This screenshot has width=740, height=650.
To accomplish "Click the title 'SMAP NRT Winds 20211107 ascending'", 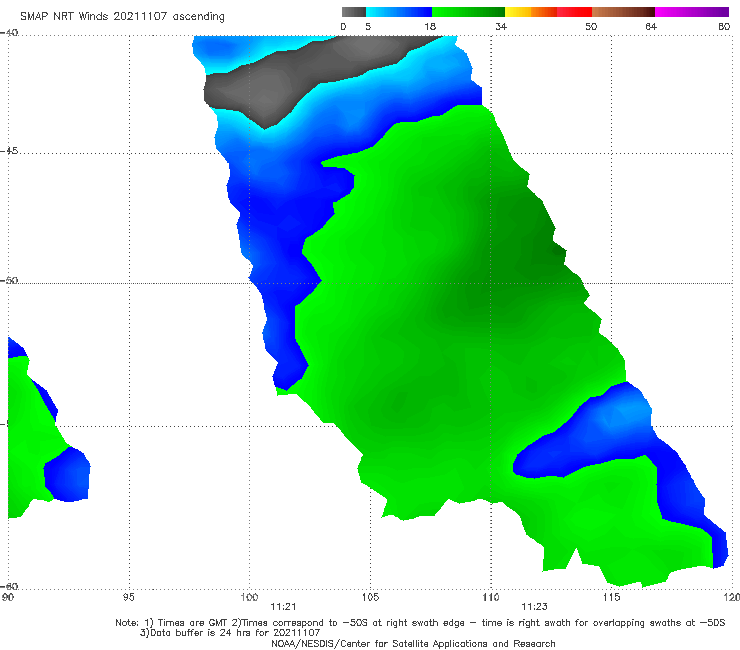I will point(122,16).
